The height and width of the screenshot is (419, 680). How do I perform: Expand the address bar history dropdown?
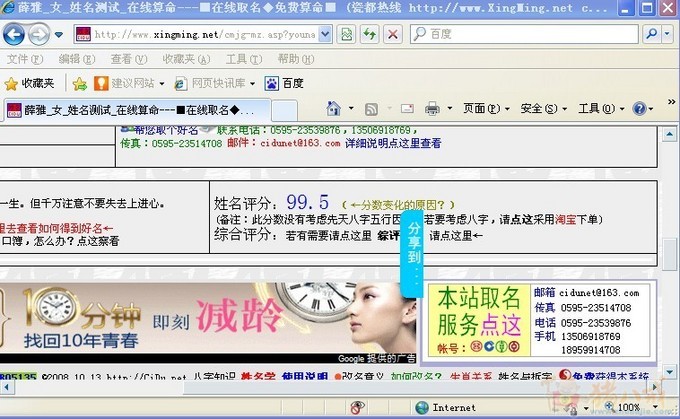coord(325,34)
